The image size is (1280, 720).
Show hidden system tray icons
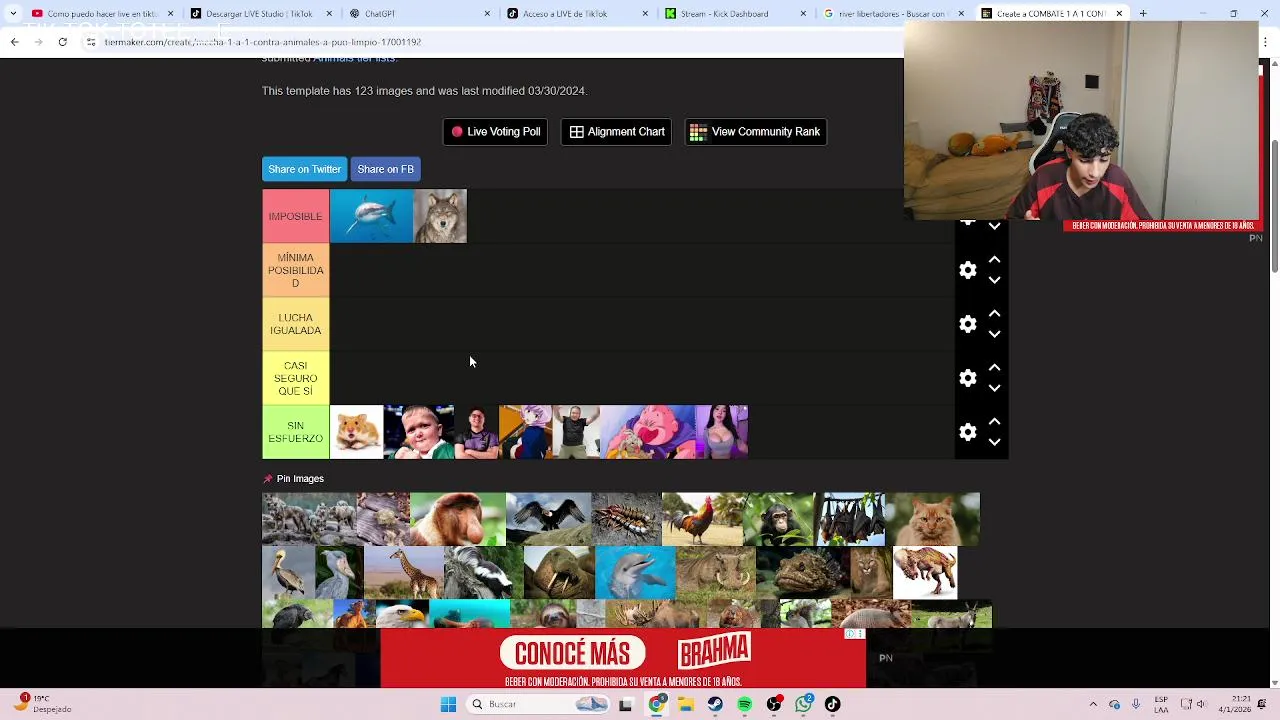[1093, 704]
